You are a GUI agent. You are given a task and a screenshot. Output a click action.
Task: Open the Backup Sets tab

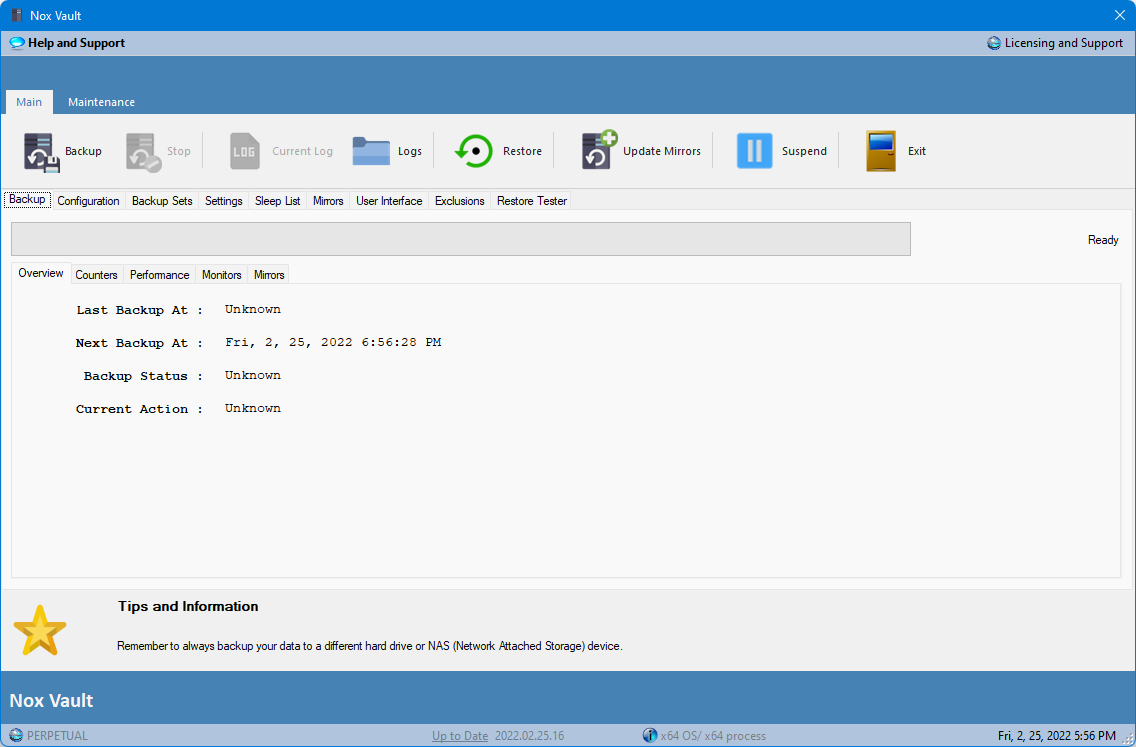(162, 201)
